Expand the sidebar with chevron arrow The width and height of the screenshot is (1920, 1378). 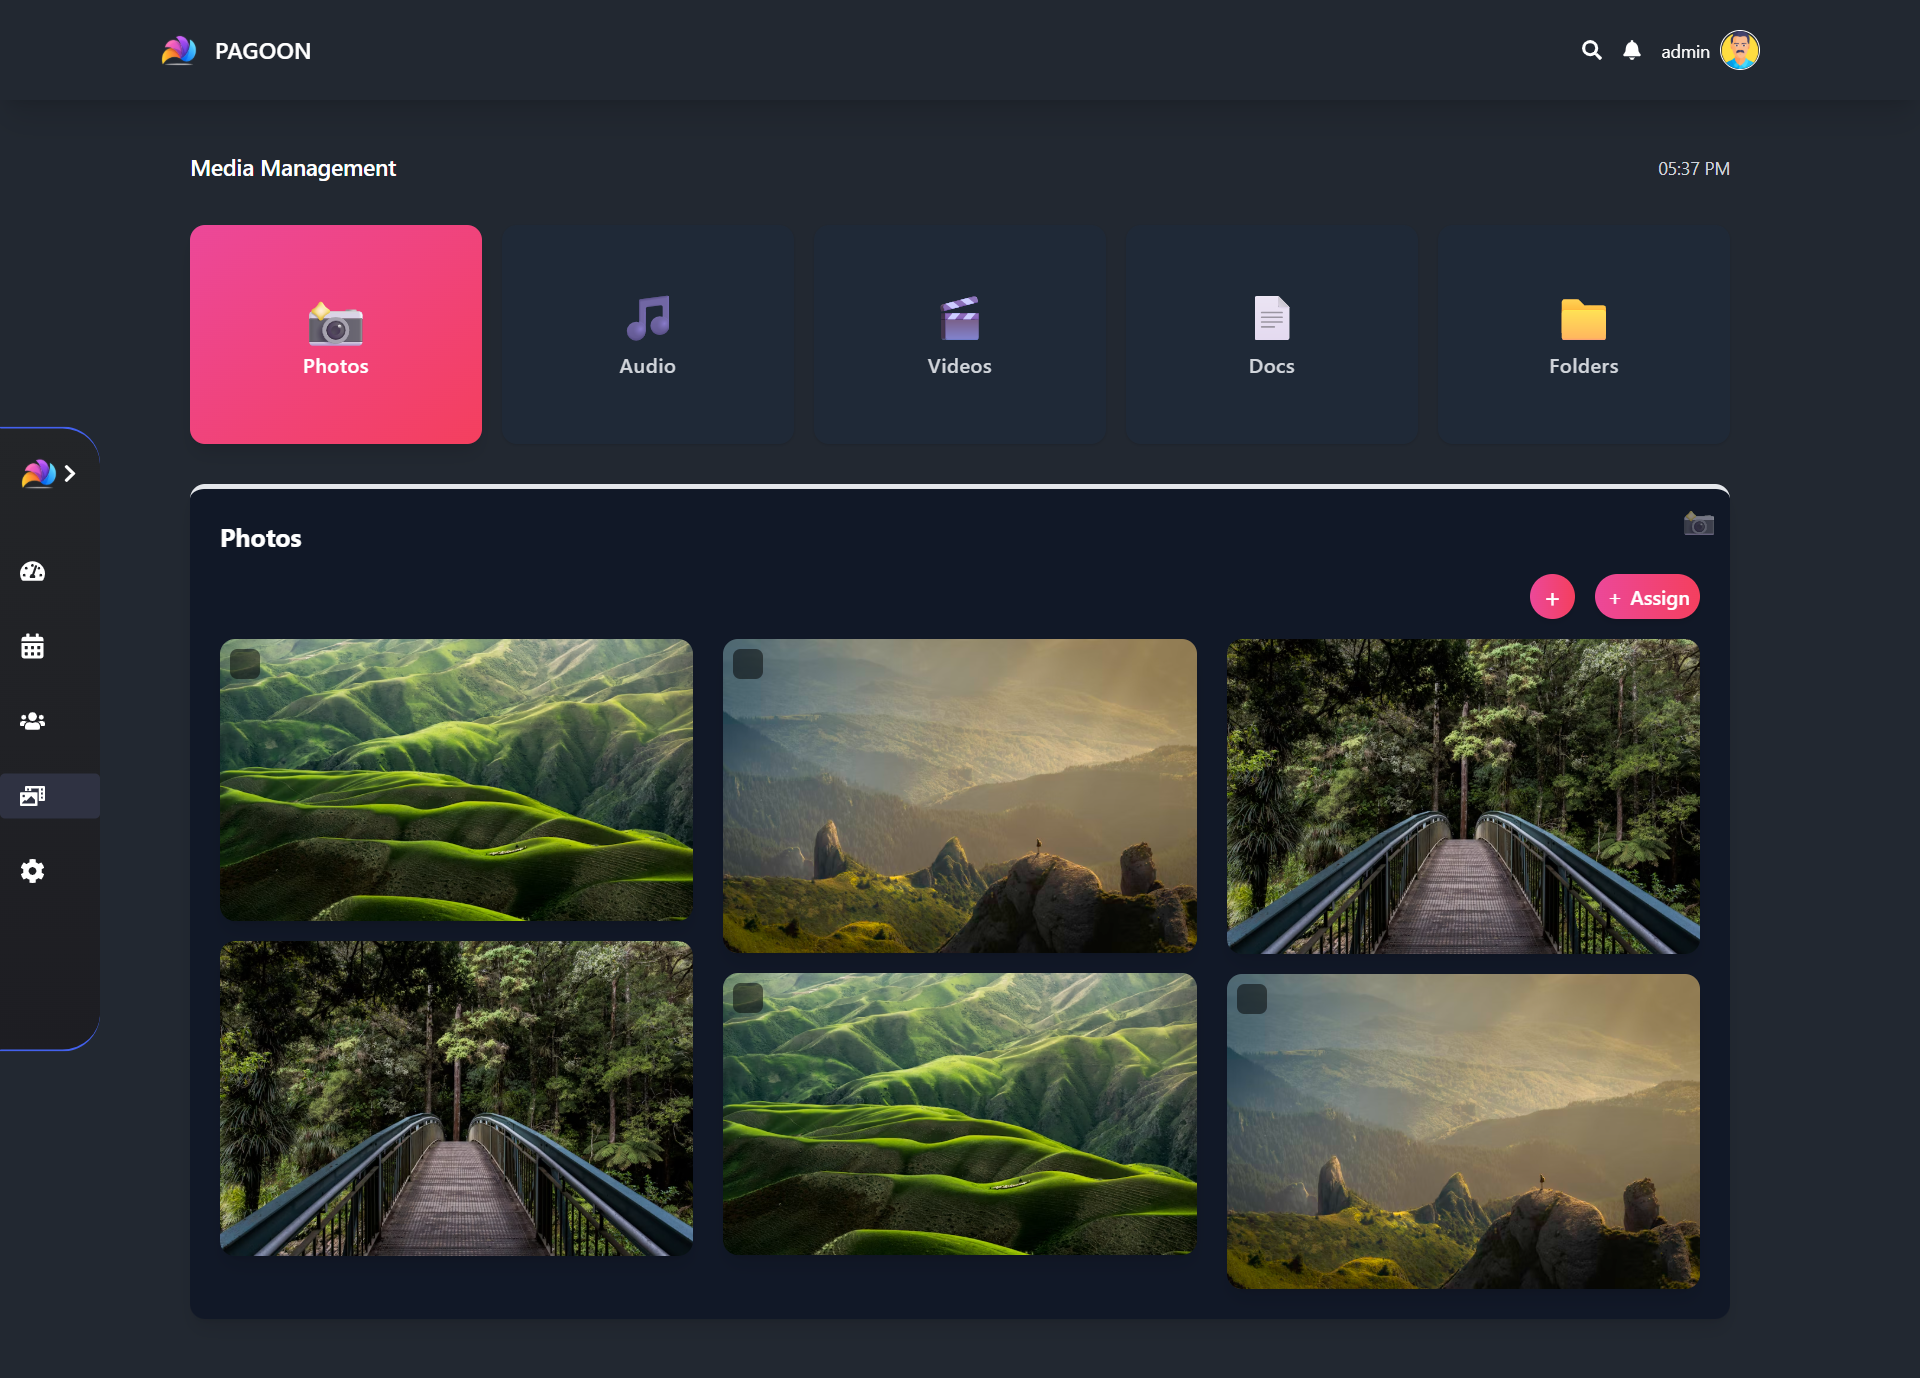pos(70,474)
